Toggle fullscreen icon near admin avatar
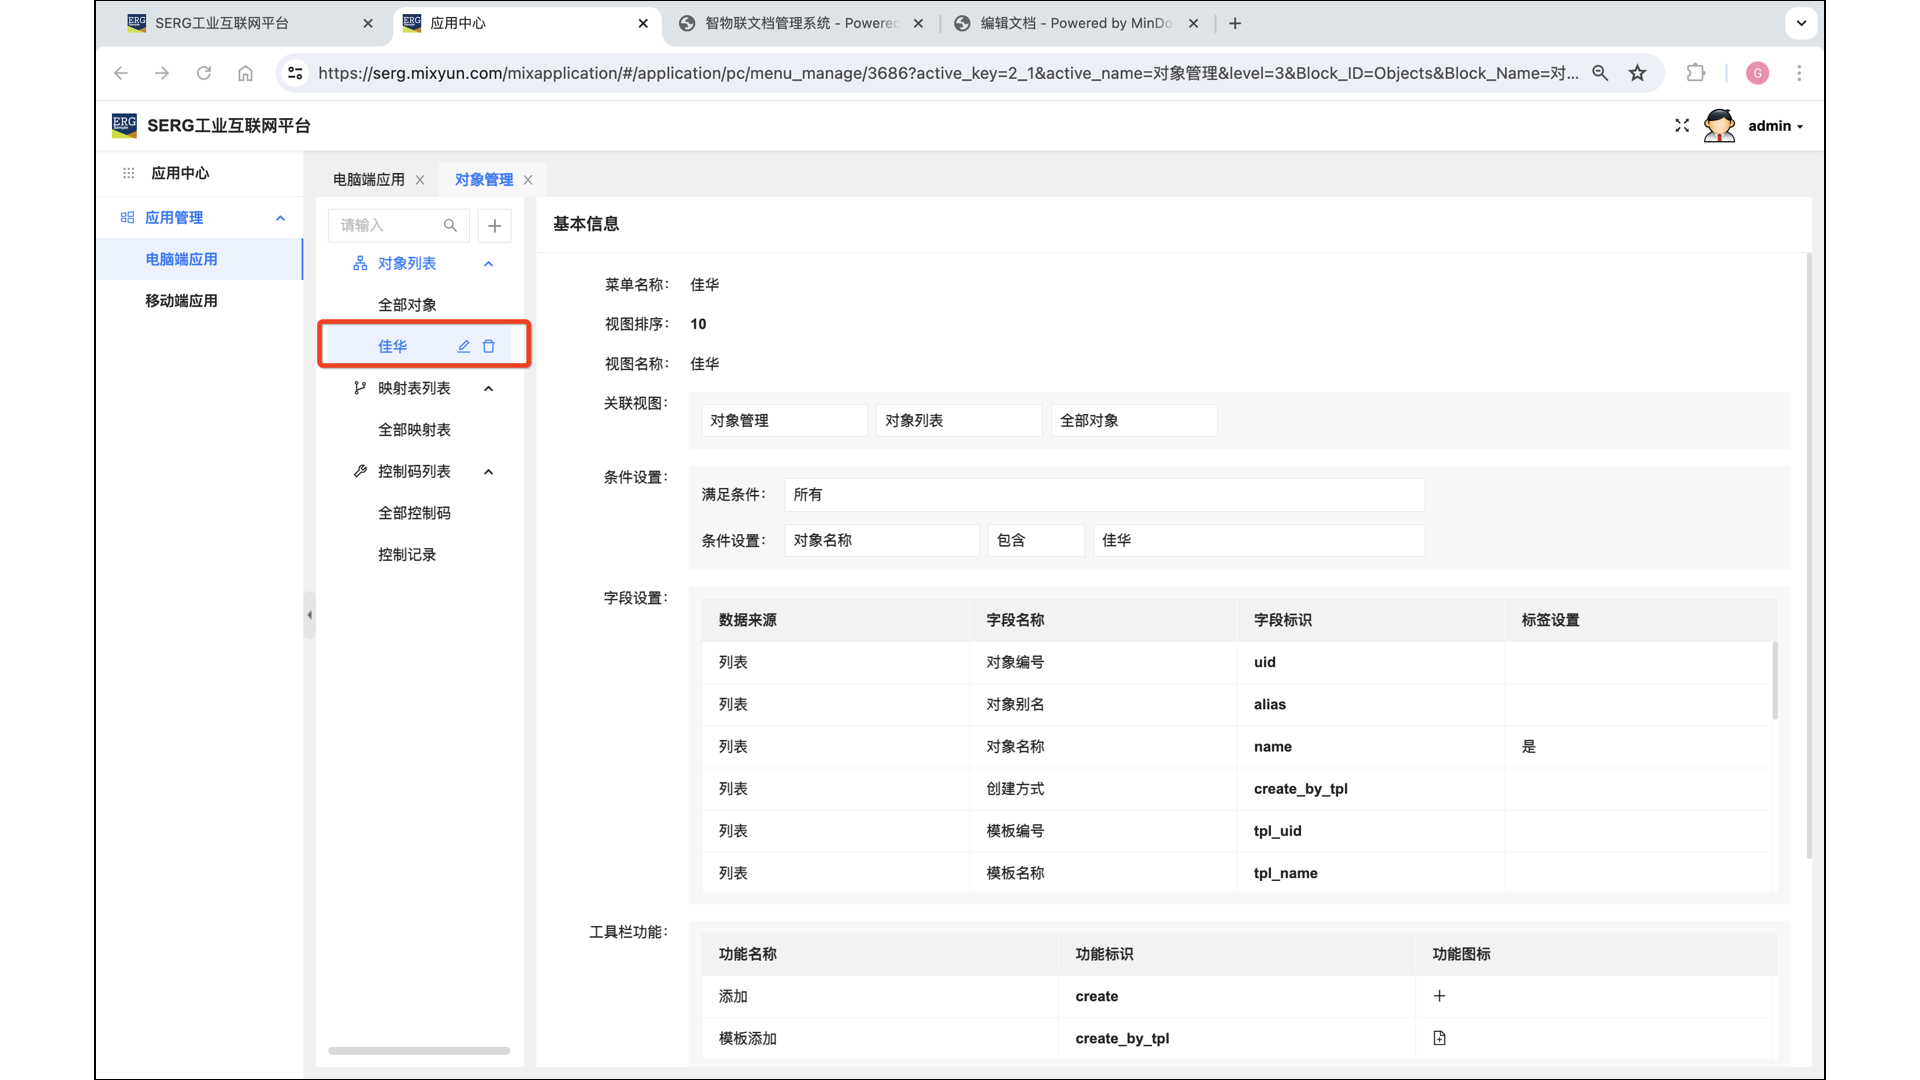 pos(1682,126)
